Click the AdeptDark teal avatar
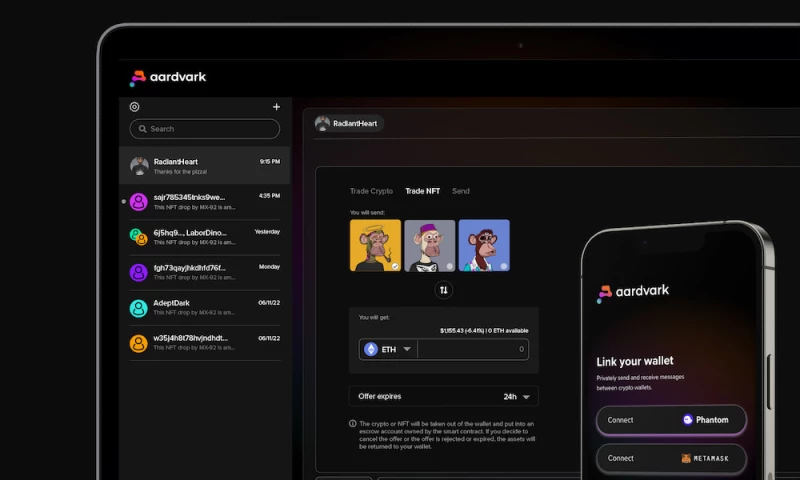This screenshot has width=800, height=480. pos(139,308)
